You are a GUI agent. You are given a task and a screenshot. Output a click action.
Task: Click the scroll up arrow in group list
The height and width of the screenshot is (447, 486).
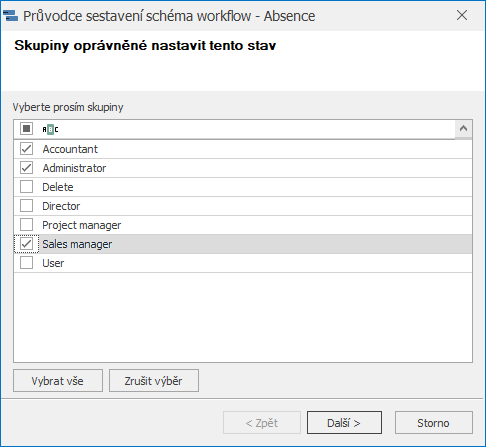pyautogui.click(x=463, y=129)
